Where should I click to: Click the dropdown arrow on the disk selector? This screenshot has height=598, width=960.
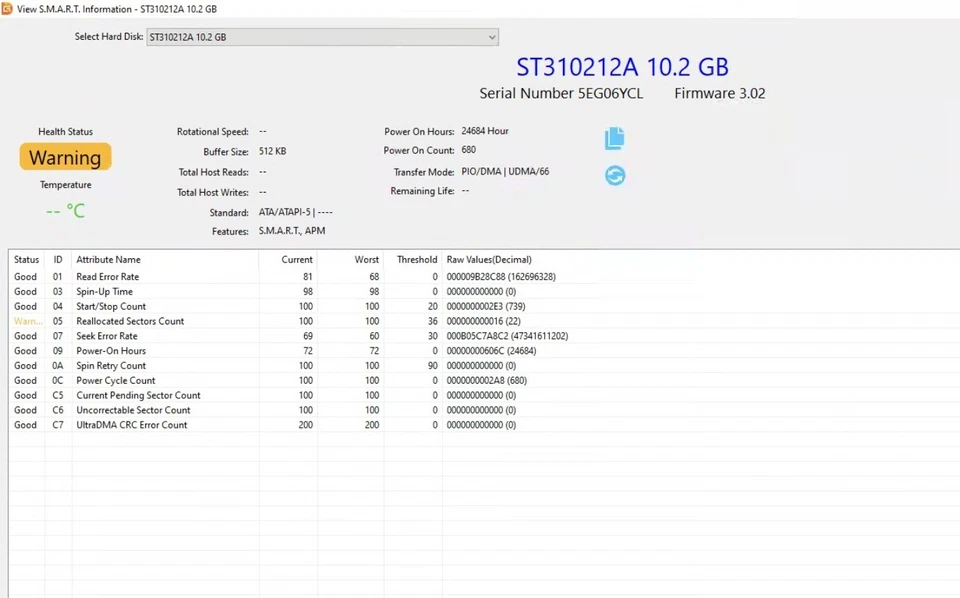(491, 37)
